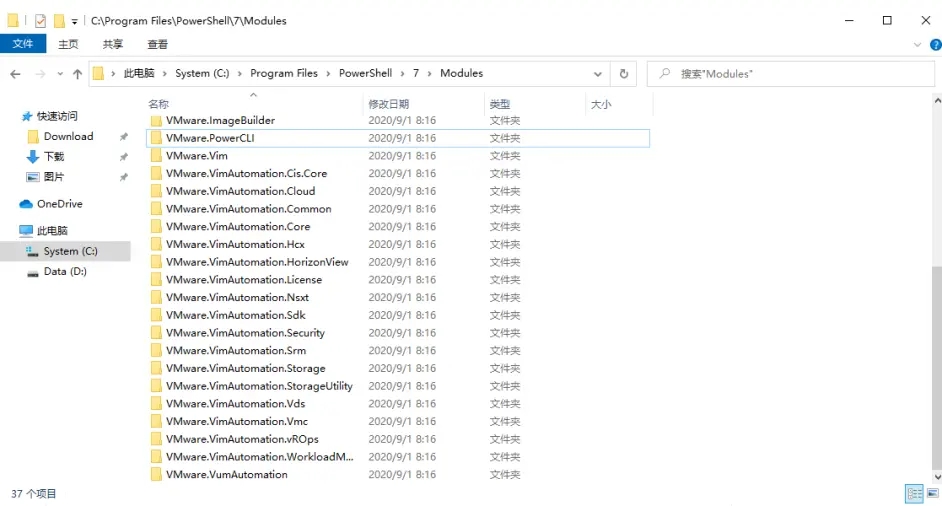942x506 pixels.
Task: Go back with the back arrow
Action: pos(16,74)
